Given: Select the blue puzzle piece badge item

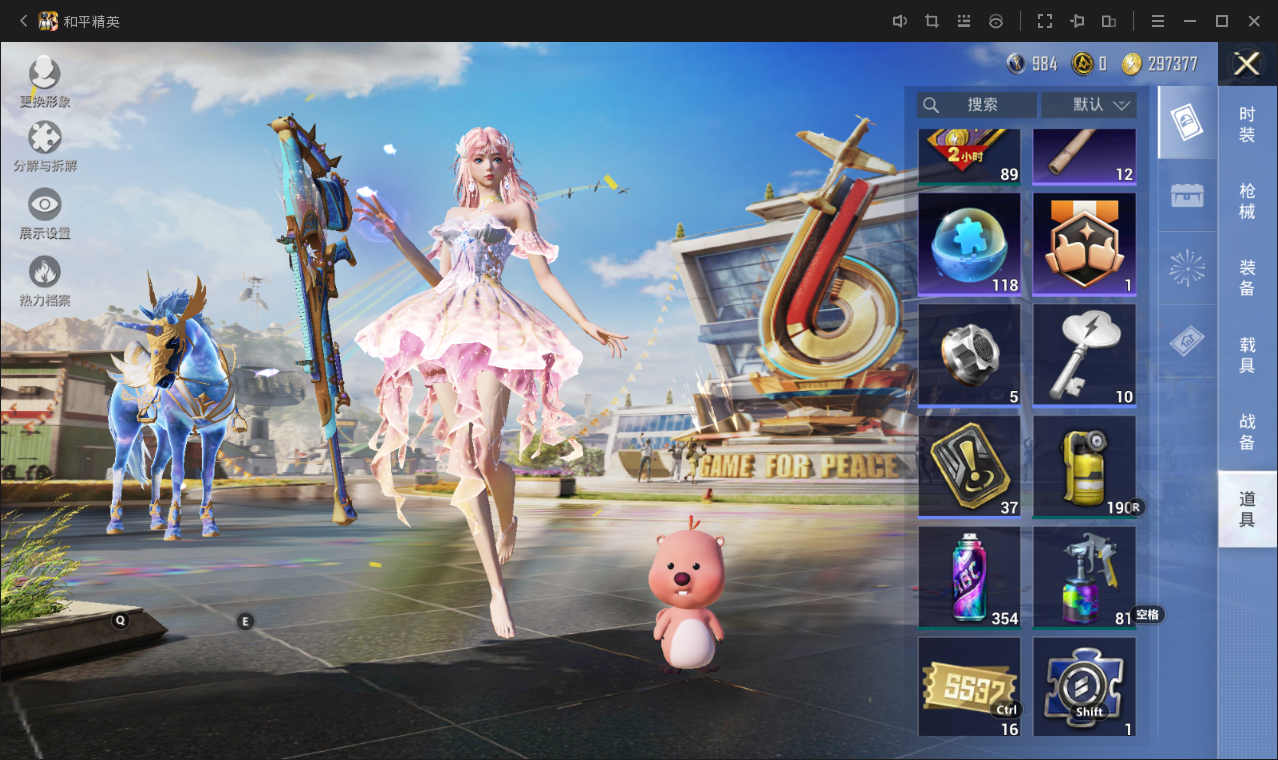Looking at the screenshot, I should (x=1084, y=687).
